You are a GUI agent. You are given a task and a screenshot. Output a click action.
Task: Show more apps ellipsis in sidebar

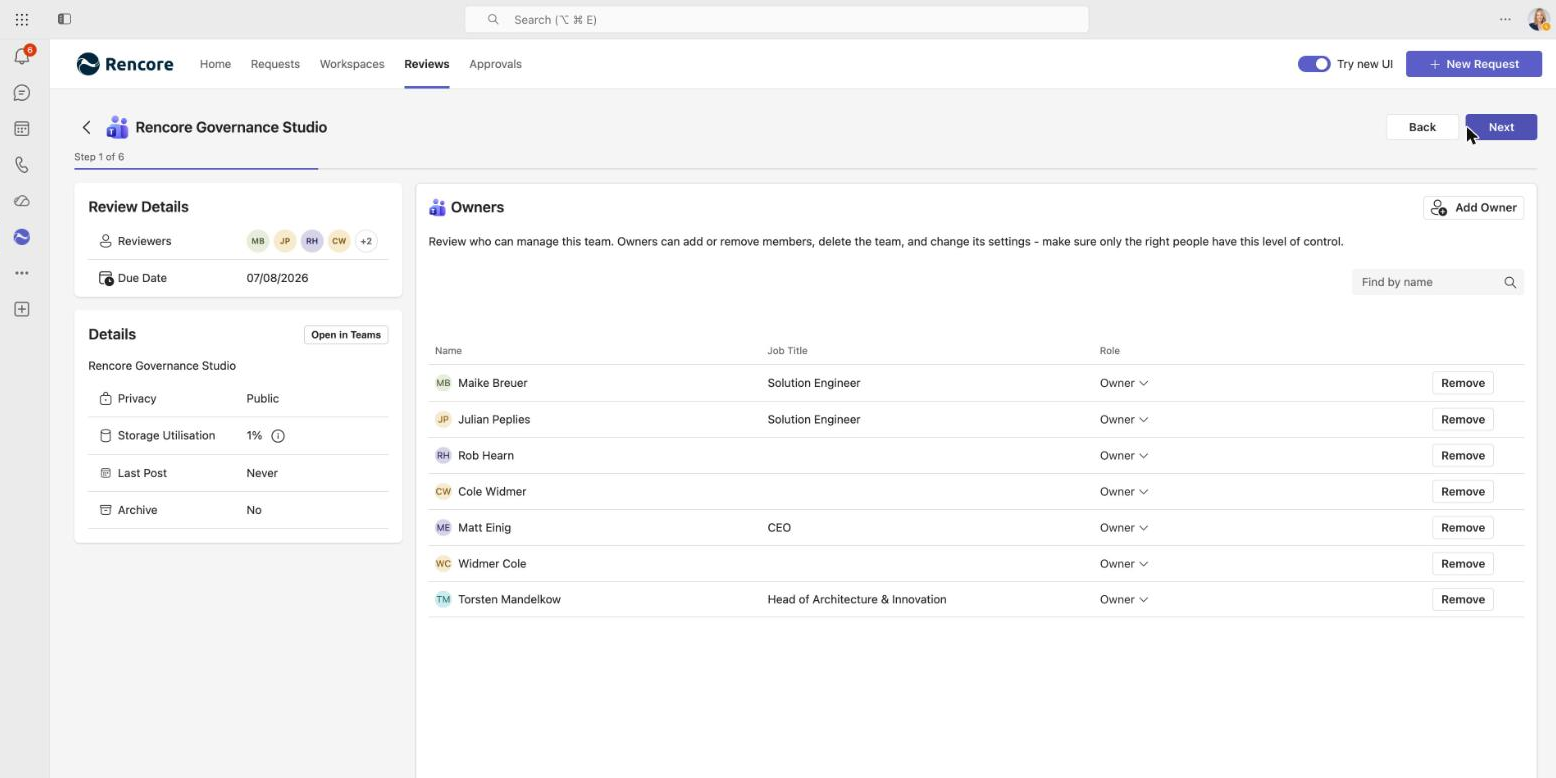click(22, 273)
